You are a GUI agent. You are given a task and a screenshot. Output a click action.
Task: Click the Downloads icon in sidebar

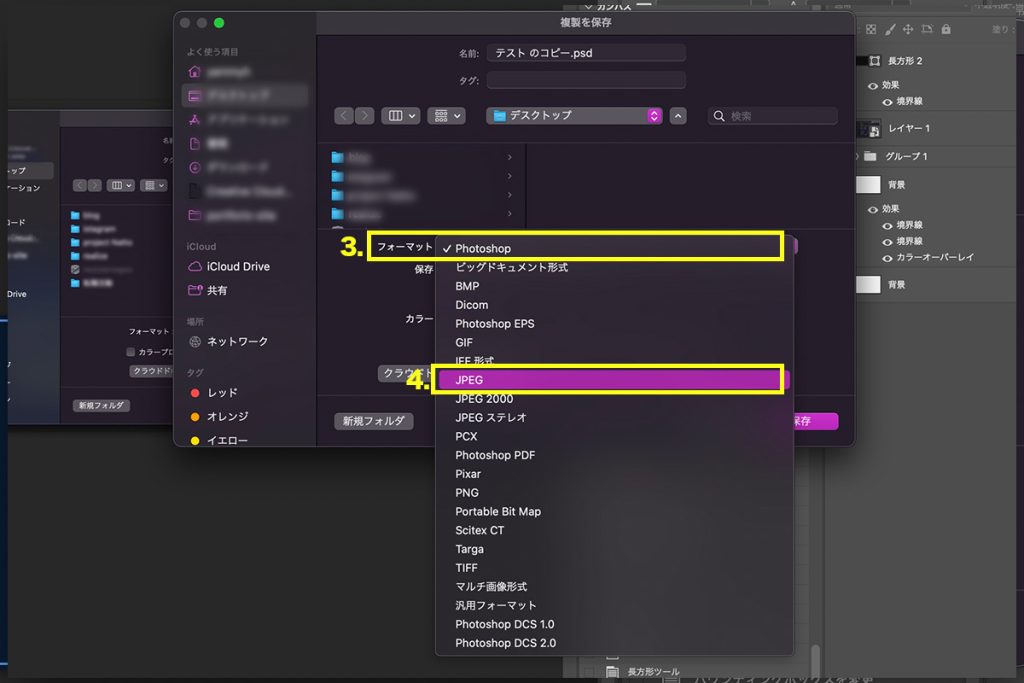point(195,168)
